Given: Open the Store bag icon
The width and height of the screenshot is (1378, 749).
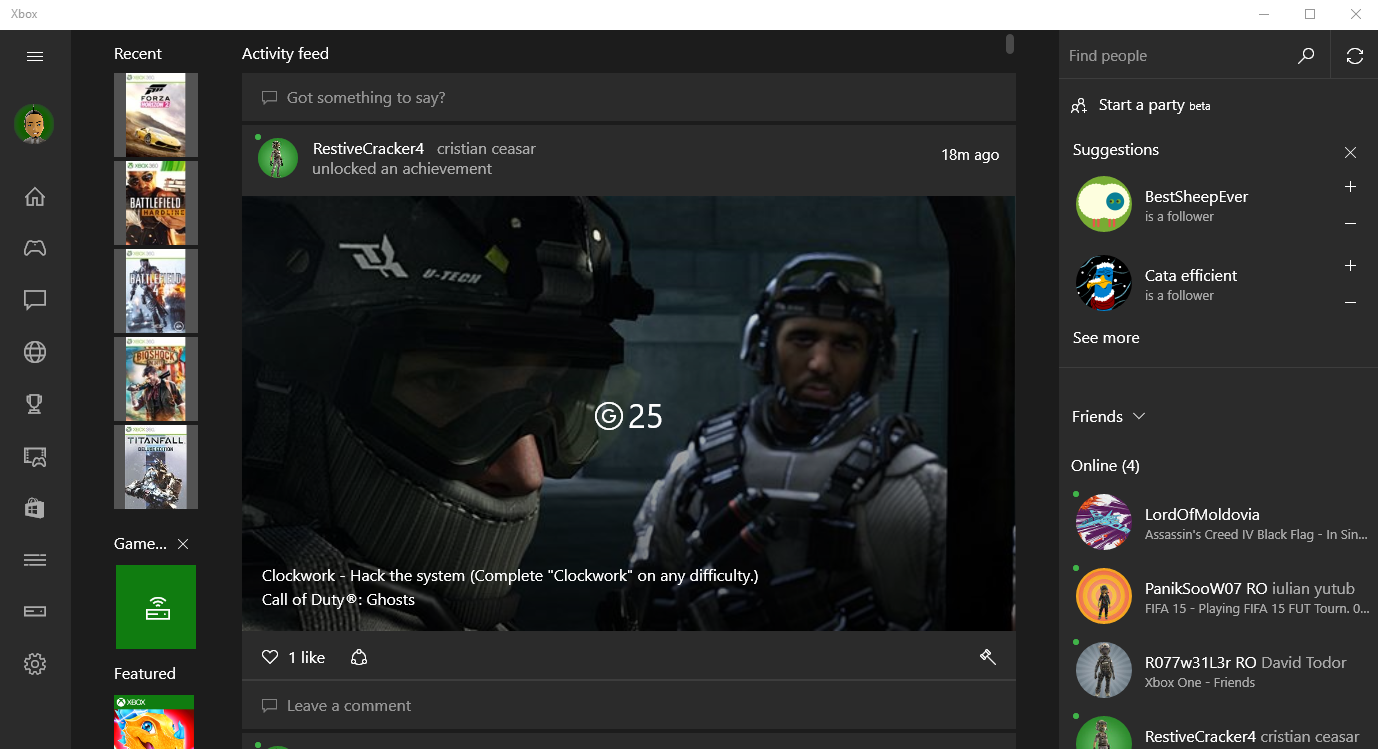Looking at the screenshot, I should [35, 508].
